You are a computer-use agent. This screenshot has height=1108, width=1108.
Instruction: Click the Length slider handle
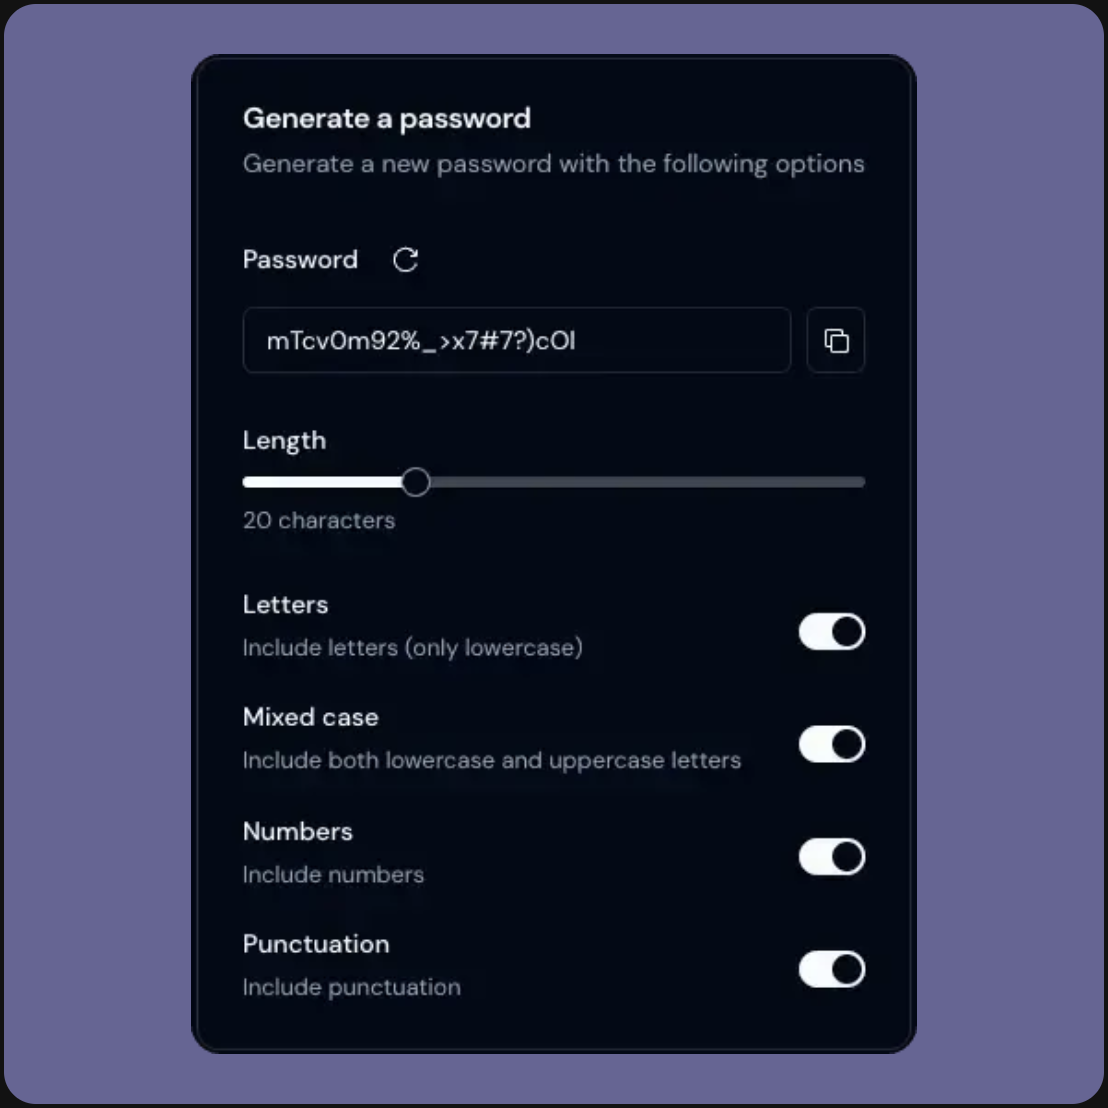(416, 482)
